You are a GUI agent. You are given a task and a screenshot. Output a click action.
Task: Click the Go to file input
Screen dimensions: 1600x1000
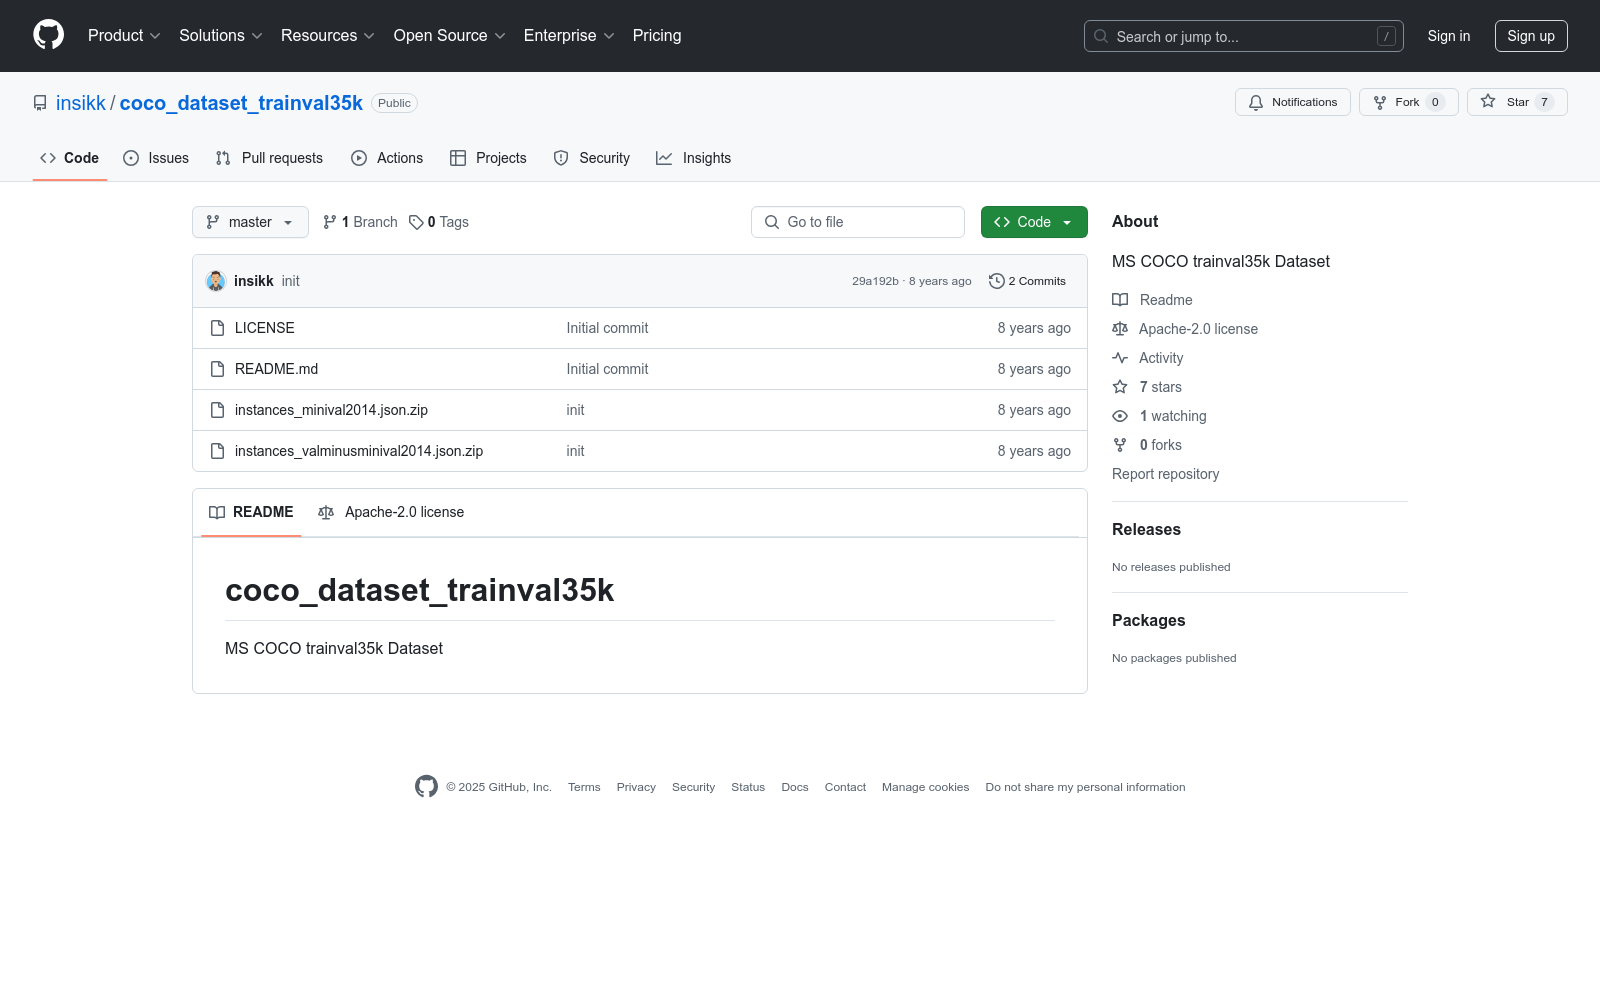[x=858, y=222]
